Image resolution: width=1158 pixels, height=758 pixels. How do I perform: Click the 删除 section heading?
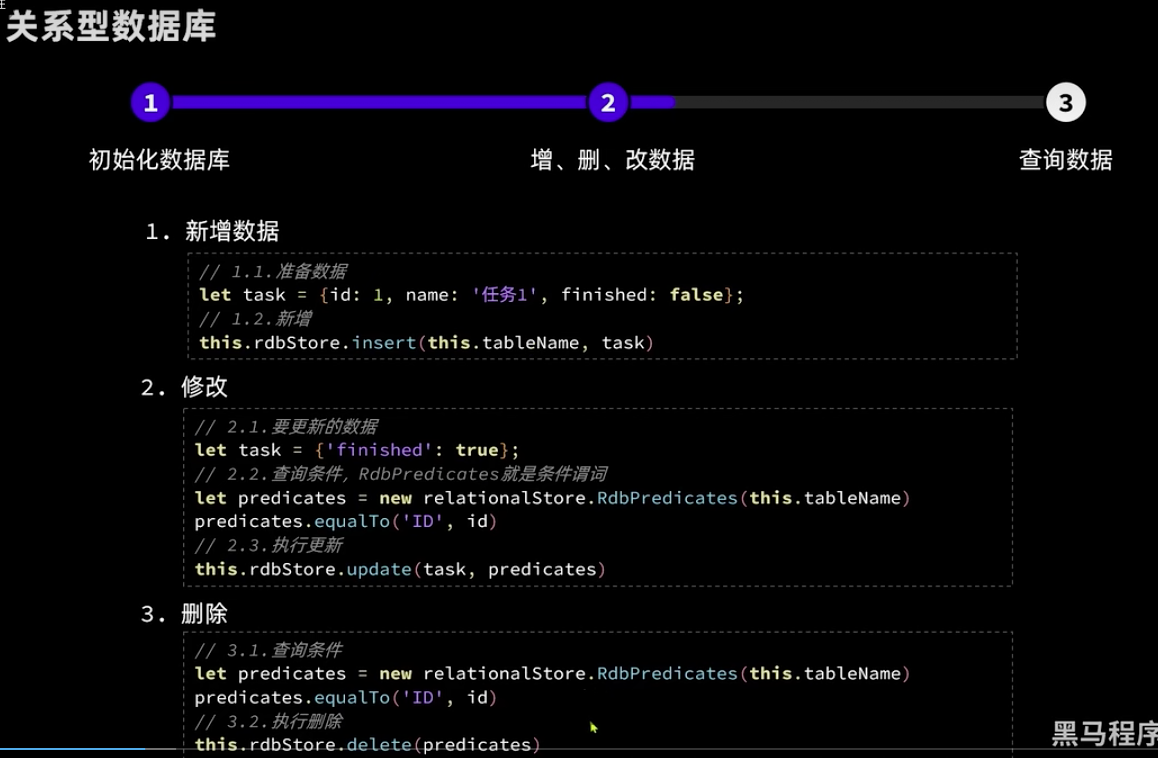pyautogui.click(x=204, y=614)
